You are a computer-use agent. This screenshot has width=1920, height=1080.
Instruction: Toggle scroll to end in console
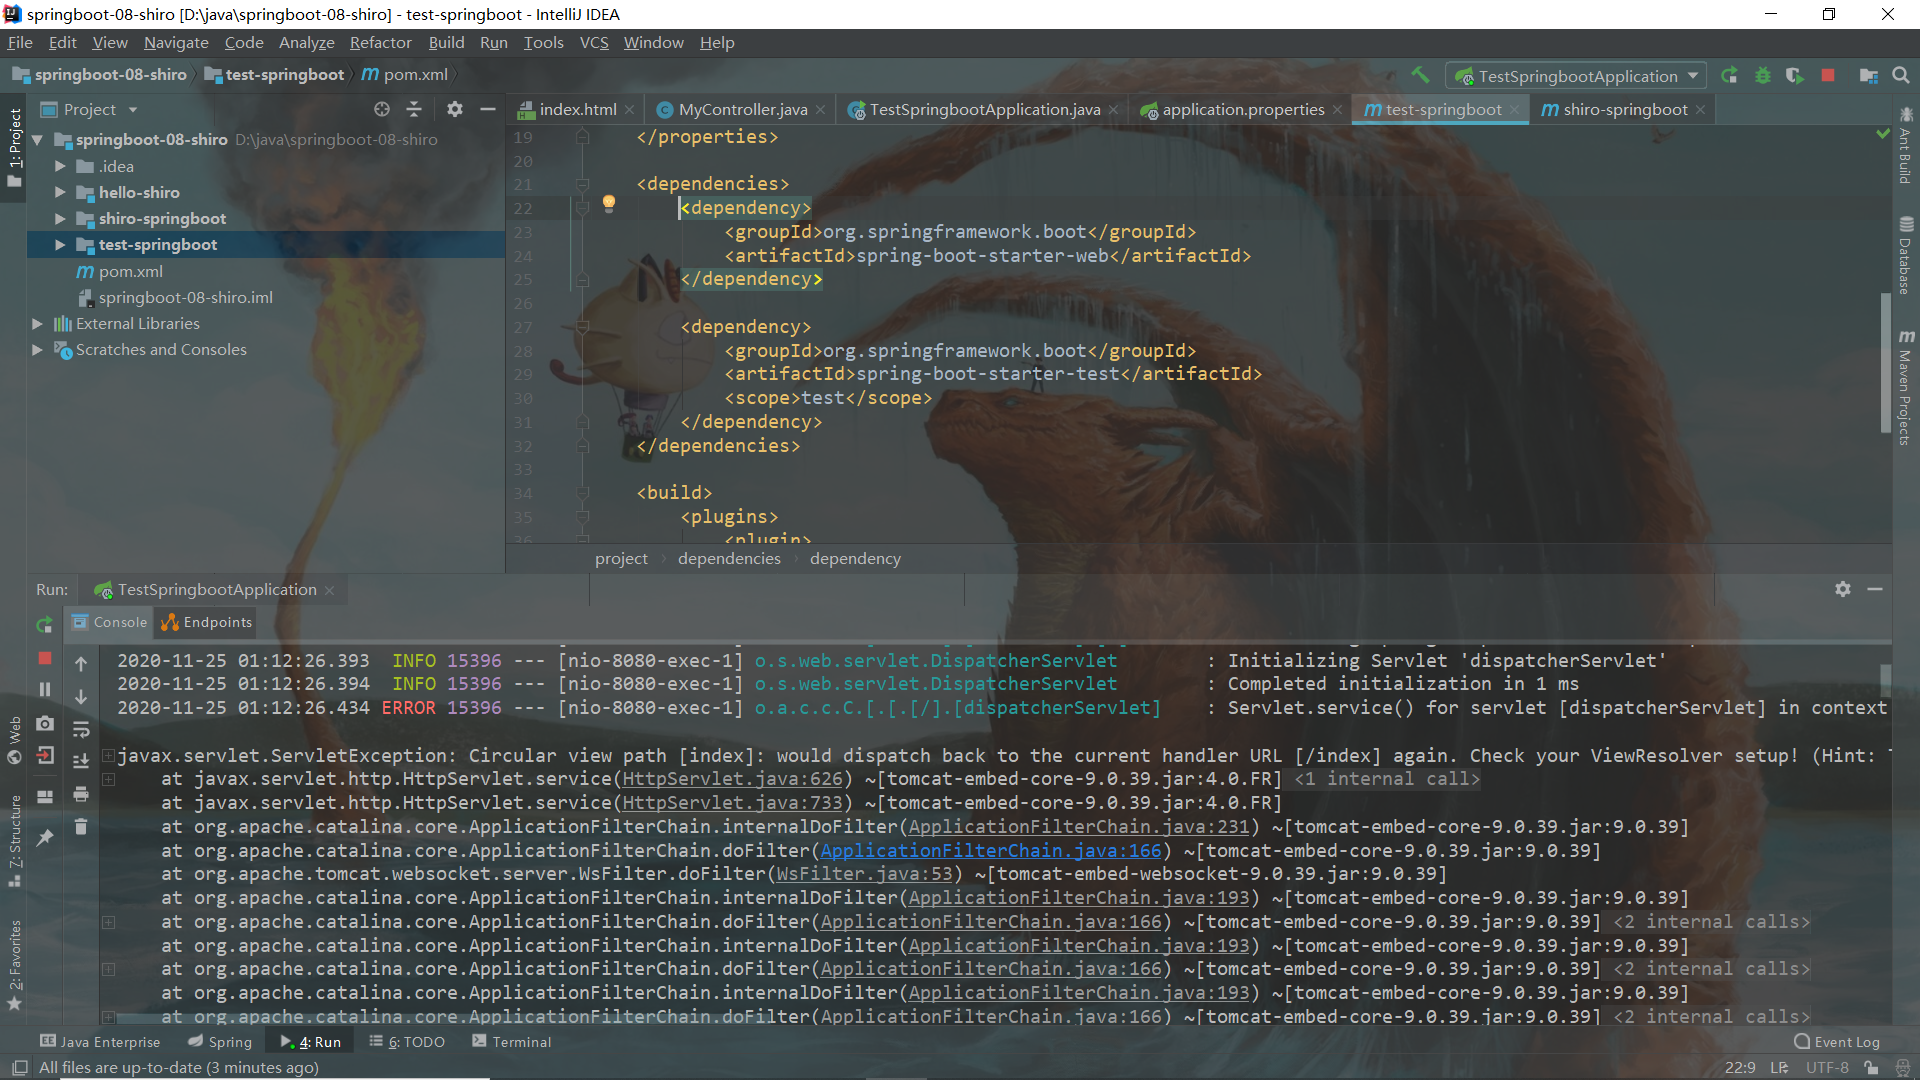pos(81,761)
